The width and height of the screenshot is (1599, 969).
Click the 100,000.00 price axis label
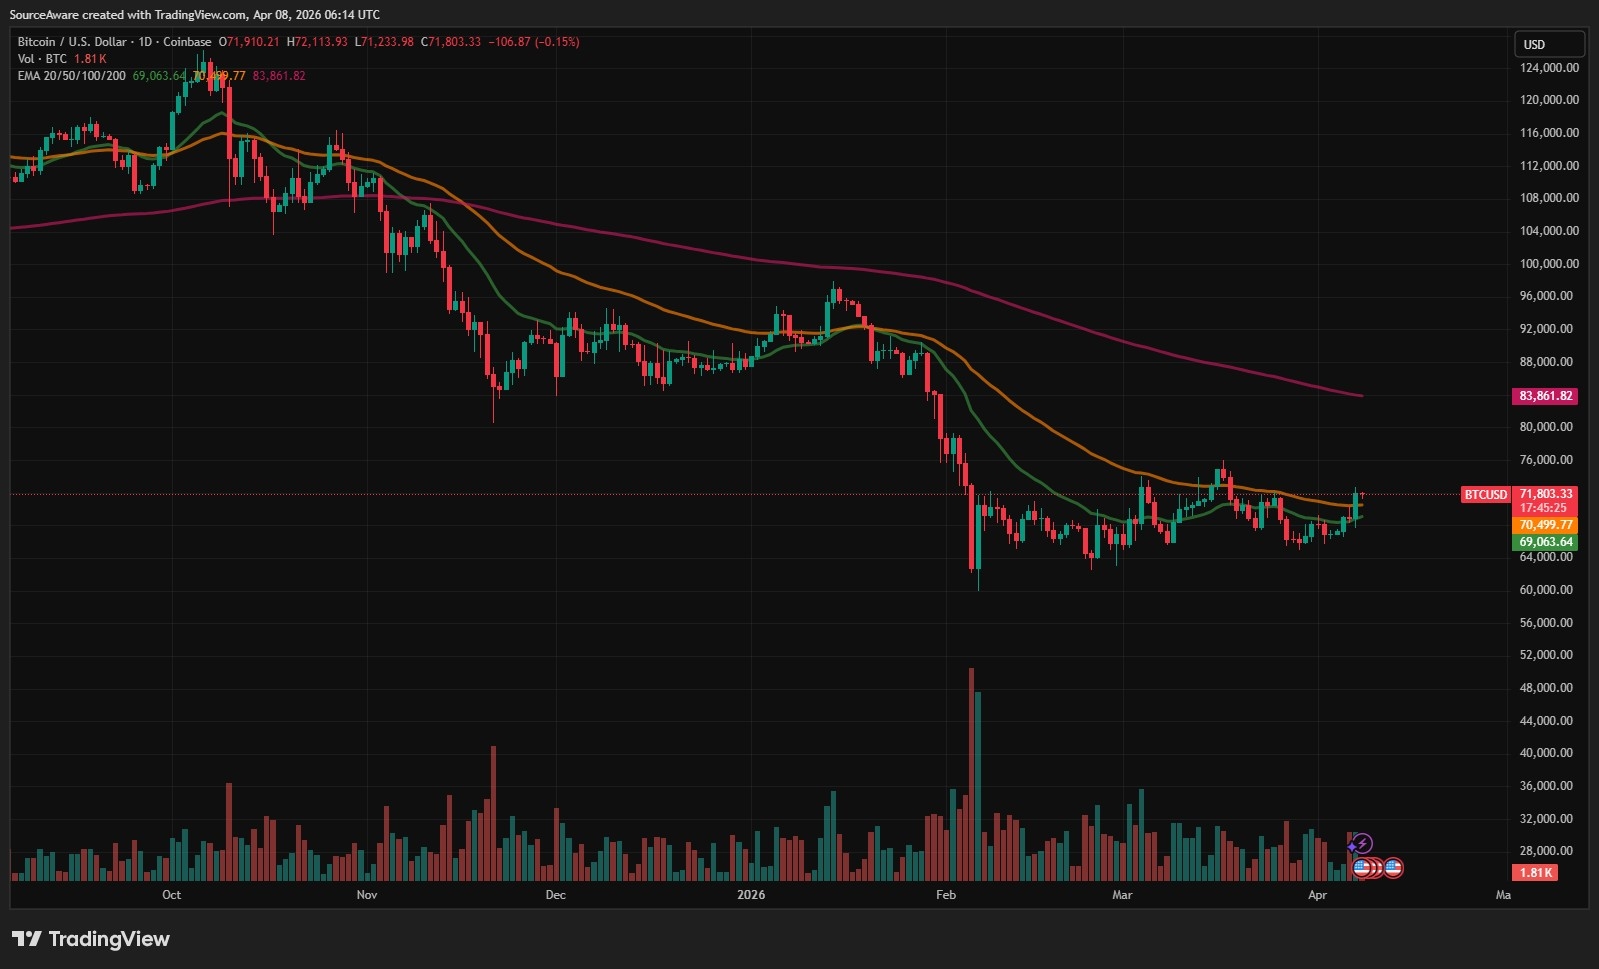point(1549,264)
